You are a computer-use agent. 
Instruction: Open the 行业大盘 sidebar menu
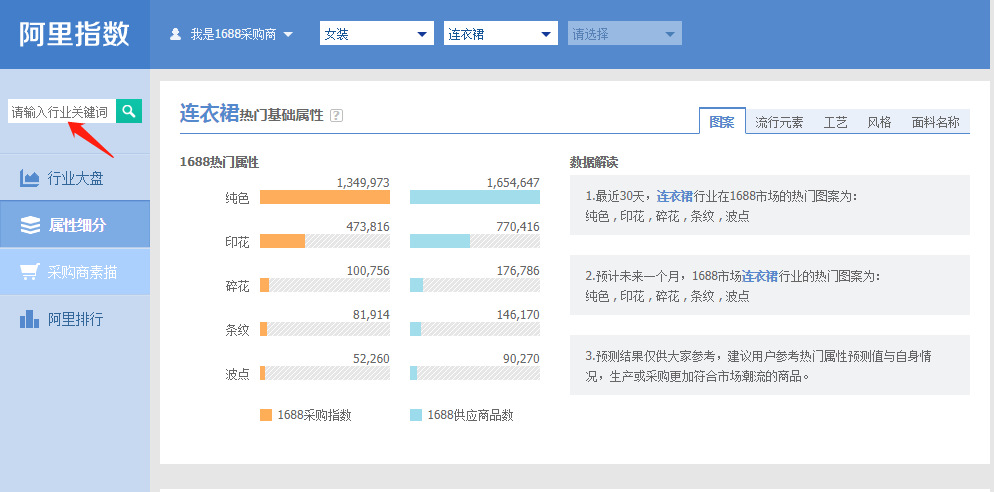pyautogui.click(x=75, y=178)
